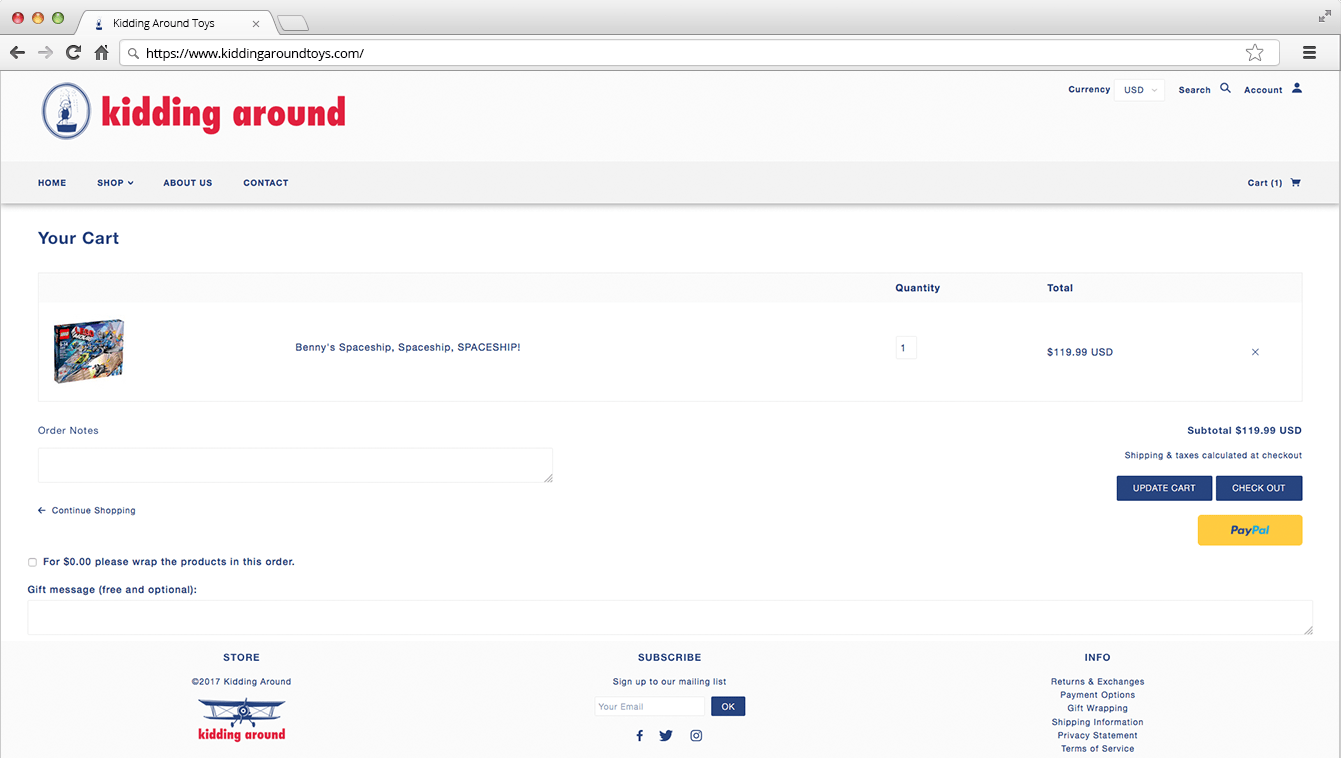Open Gift Wrapping info link

(x=1097, y=708)
